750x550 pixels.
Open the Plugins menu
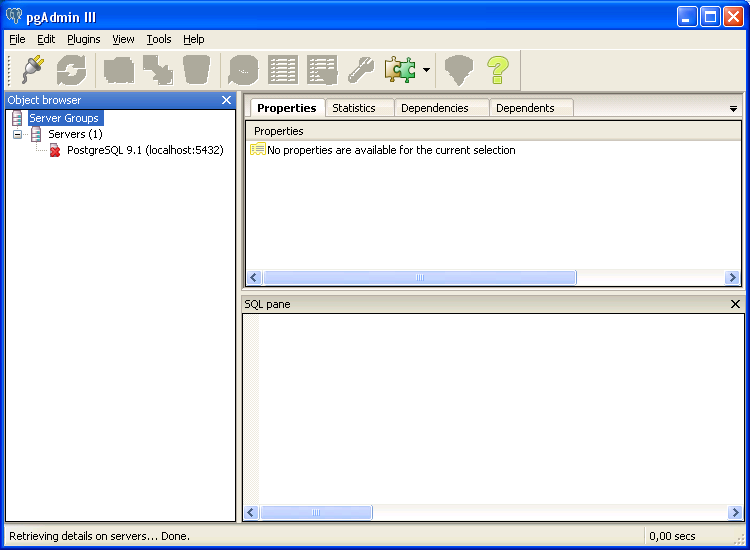click(84, 39)
